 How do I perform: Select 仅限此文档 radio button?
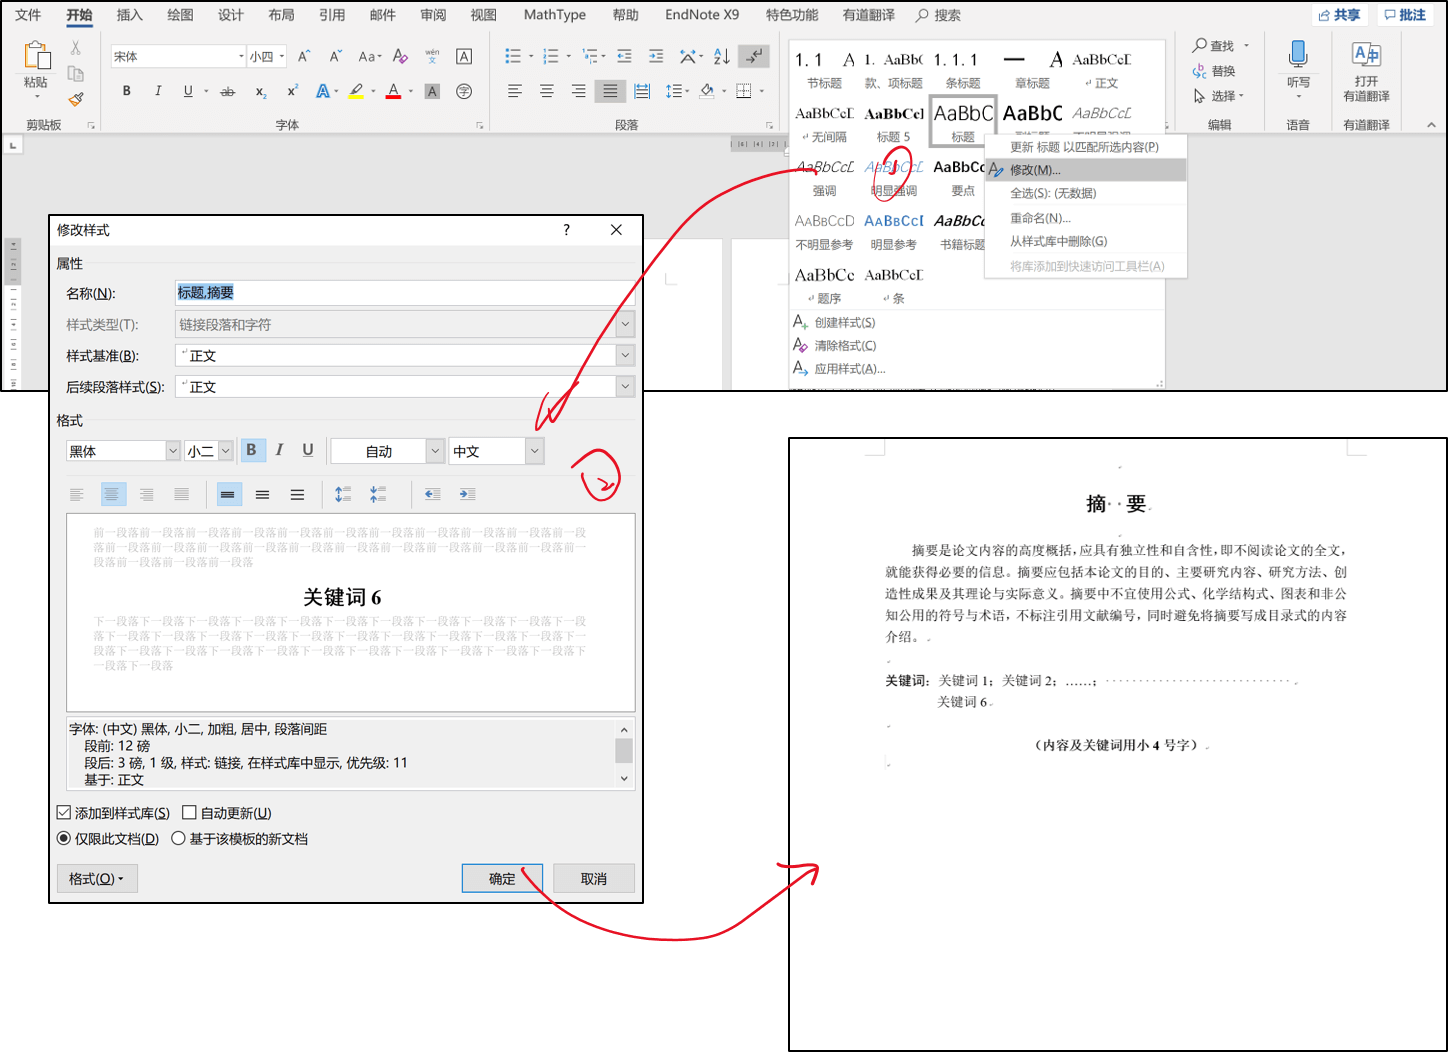pos(64,838)
